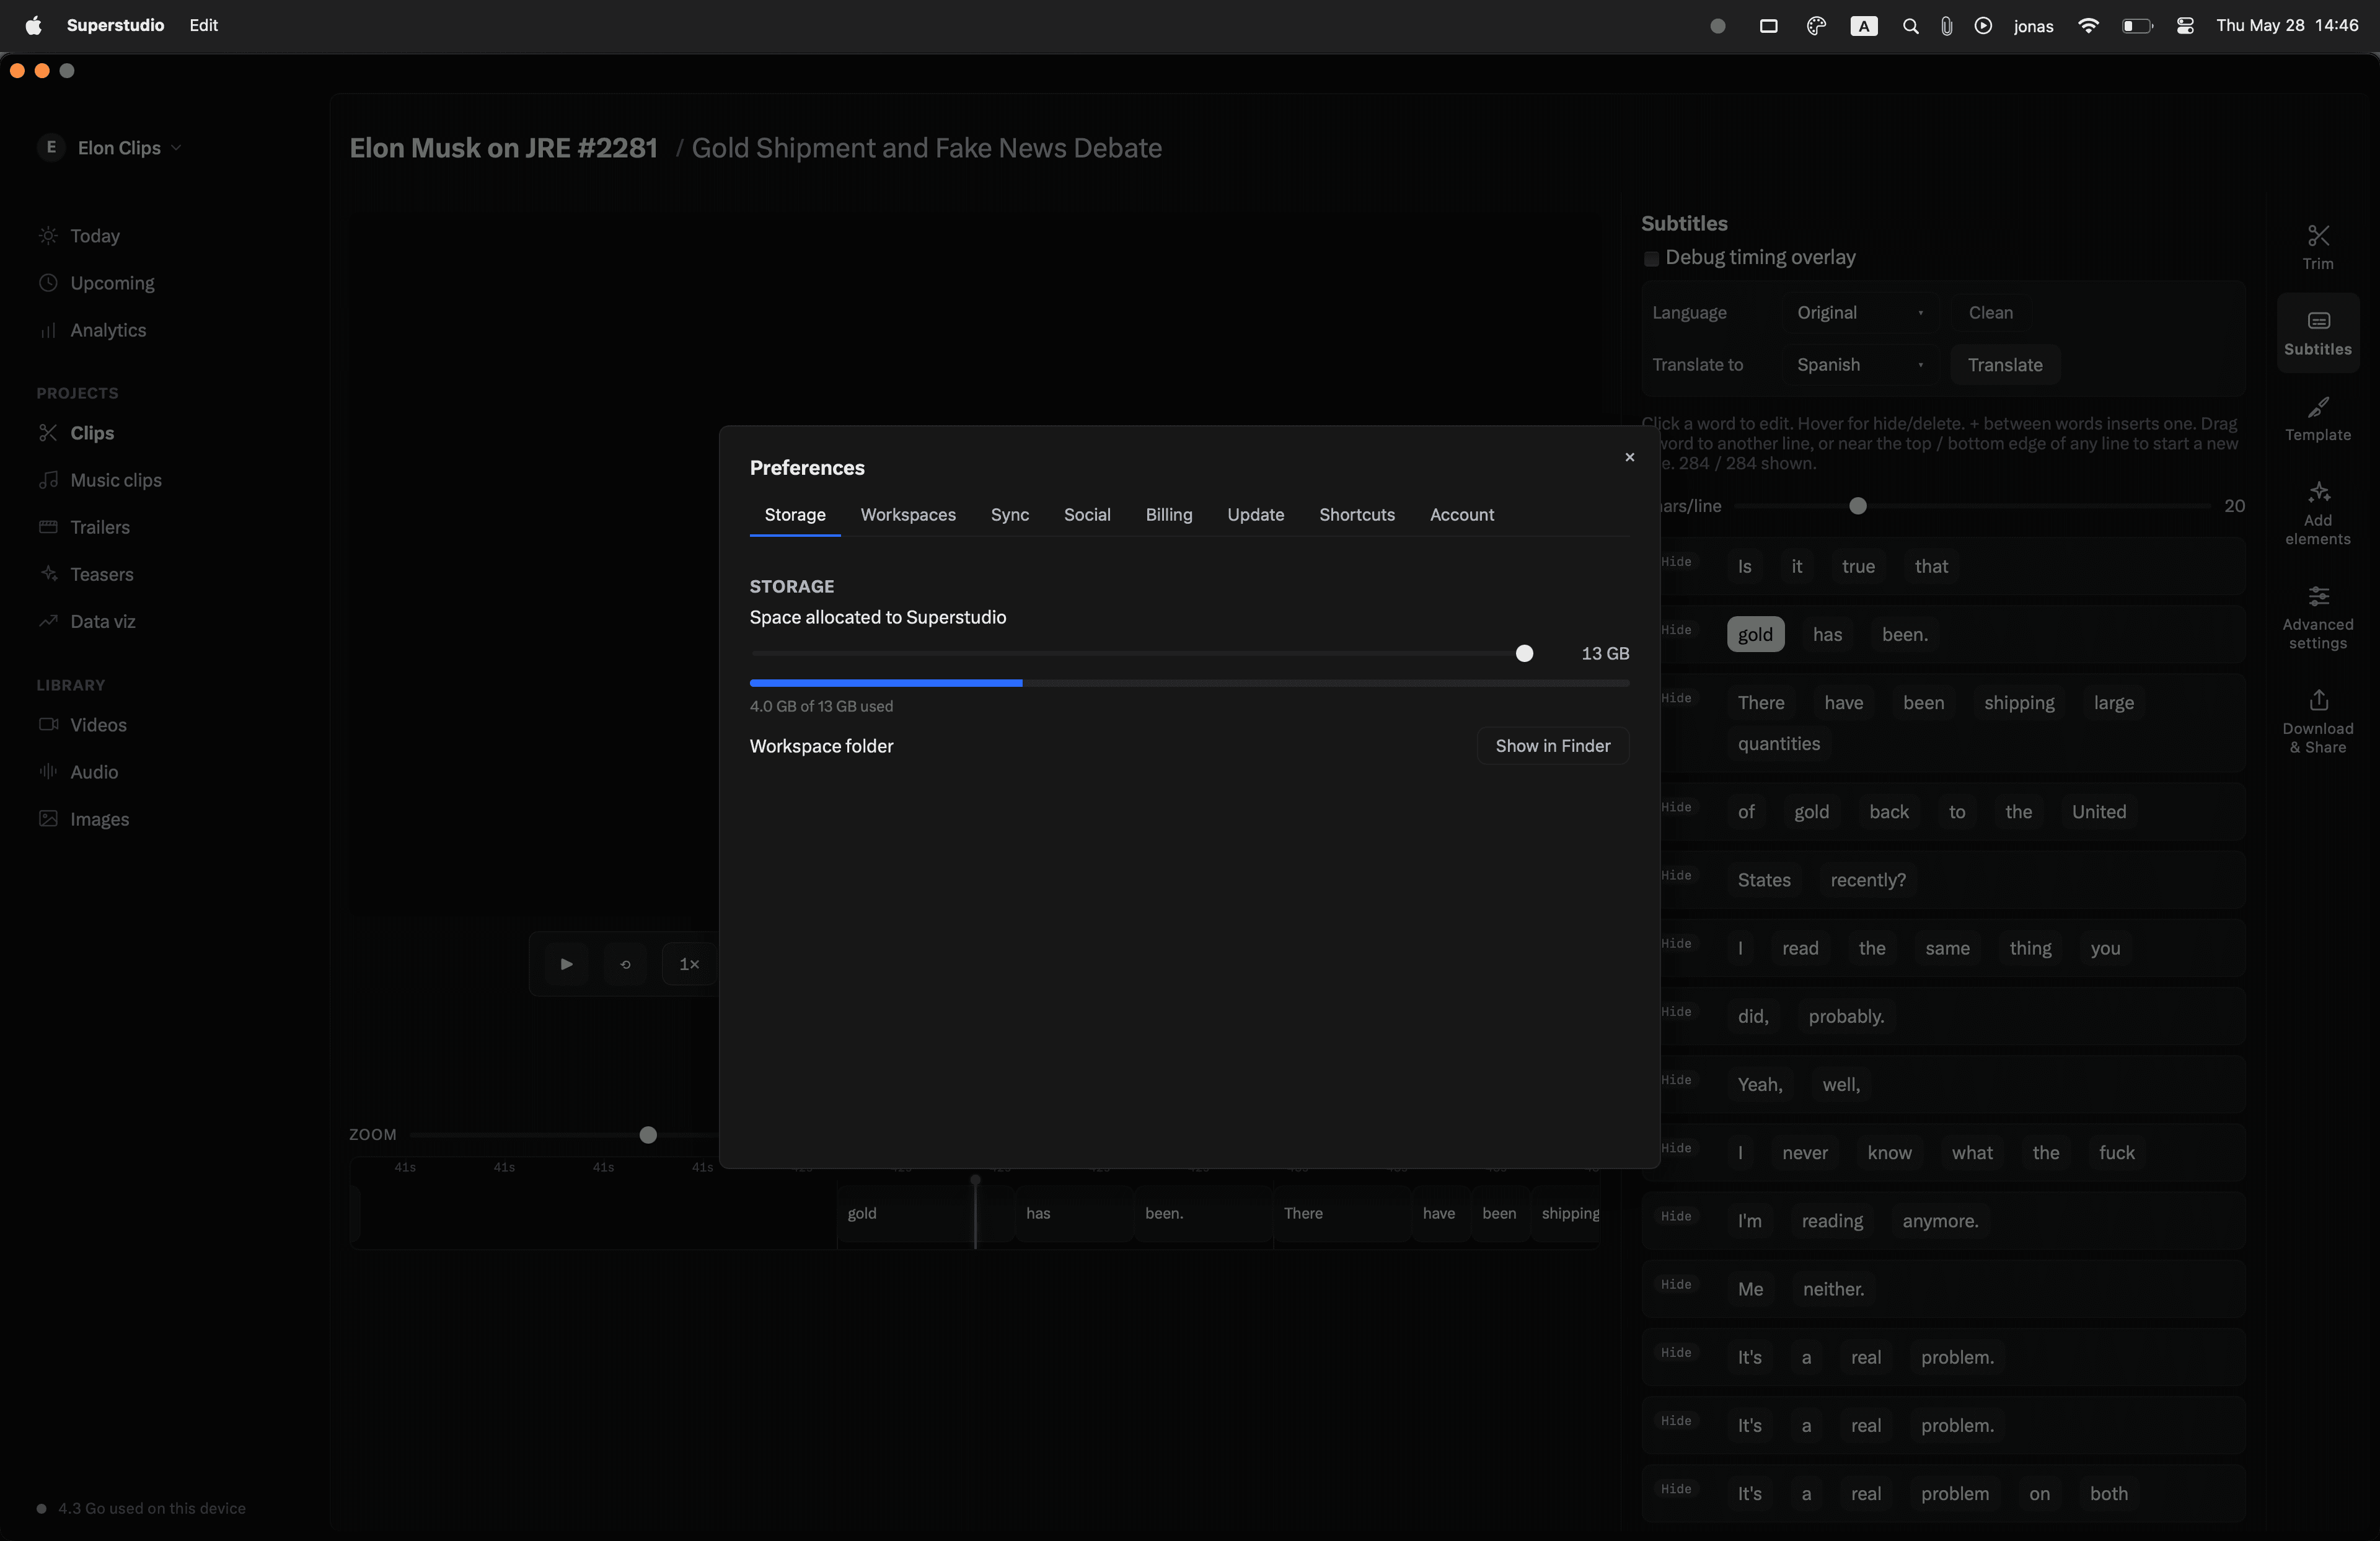This screenshot has width=2380, height=1541.
Task: Open Download & Share icon
Action: pyautogui.click(x=2317, y=700)
